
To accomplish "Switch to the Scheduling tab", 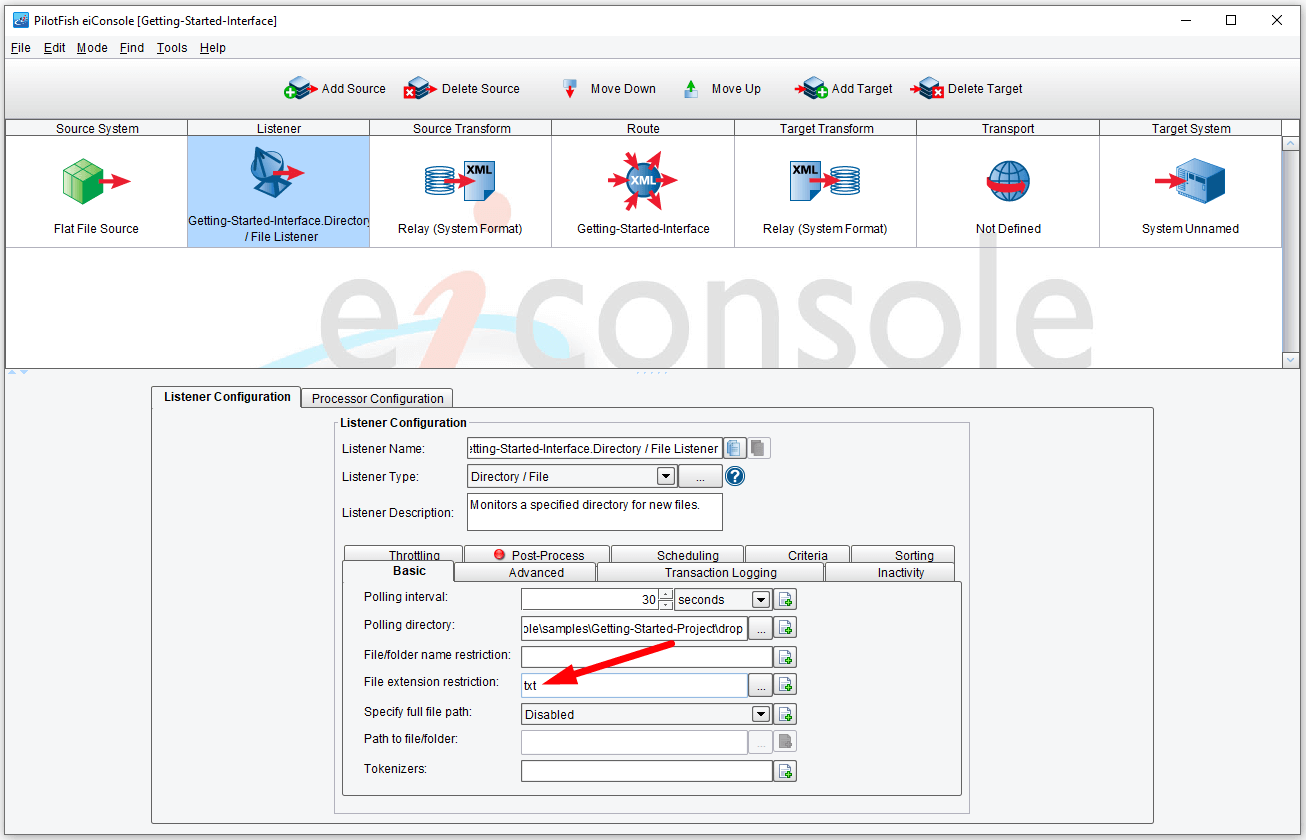I will click(678, 554).
